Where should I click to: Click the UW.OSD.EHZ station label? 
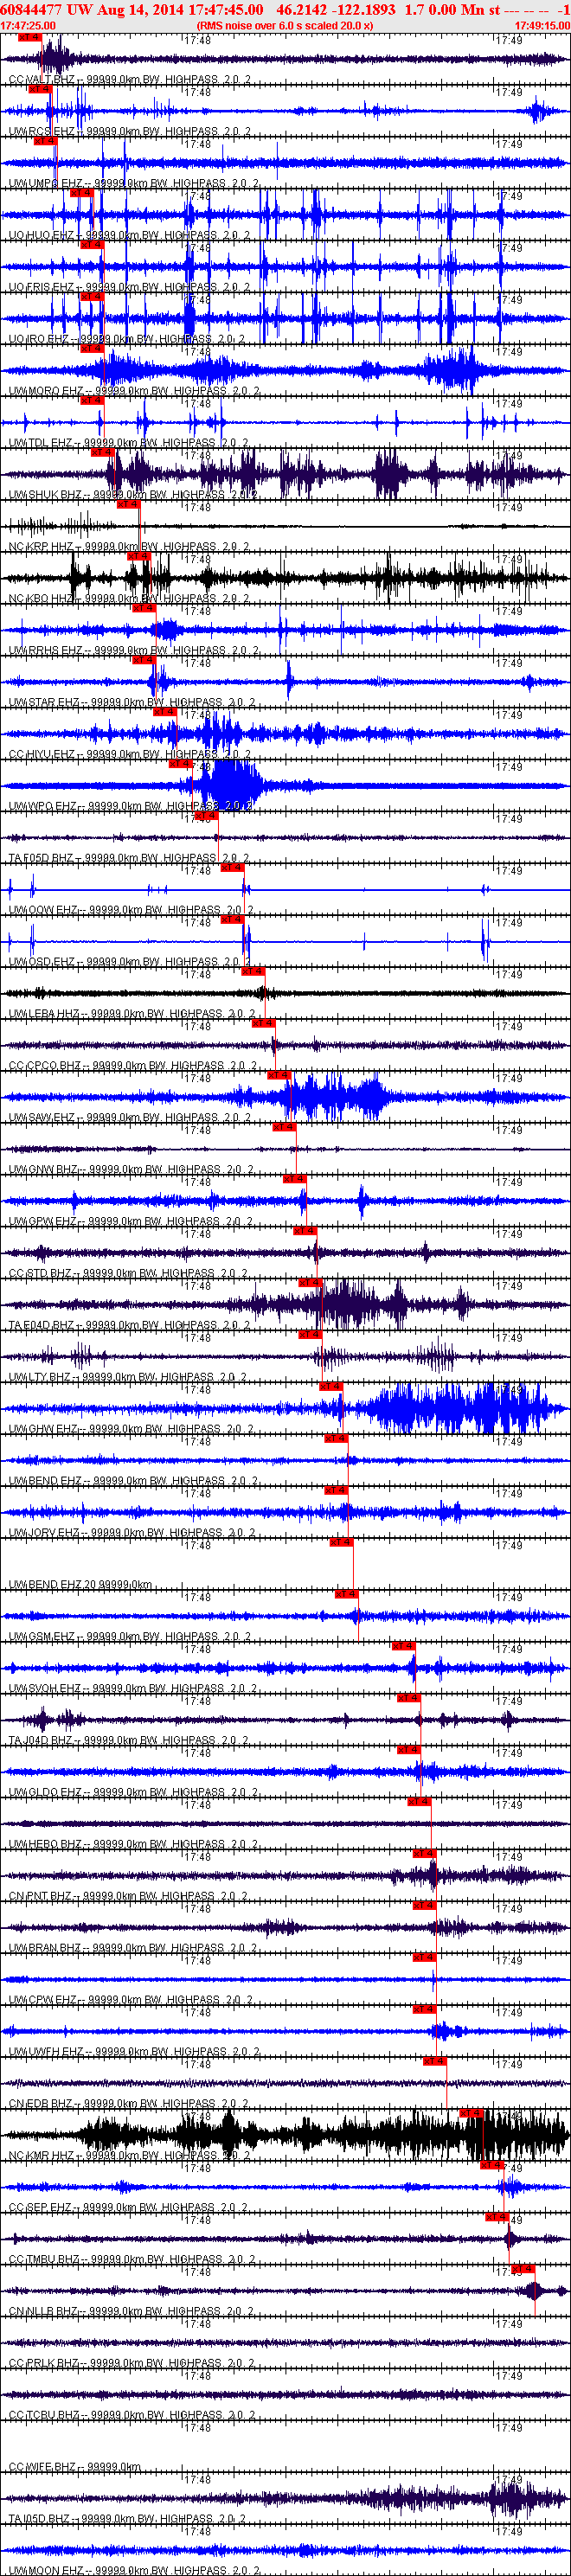coord(130,962)
